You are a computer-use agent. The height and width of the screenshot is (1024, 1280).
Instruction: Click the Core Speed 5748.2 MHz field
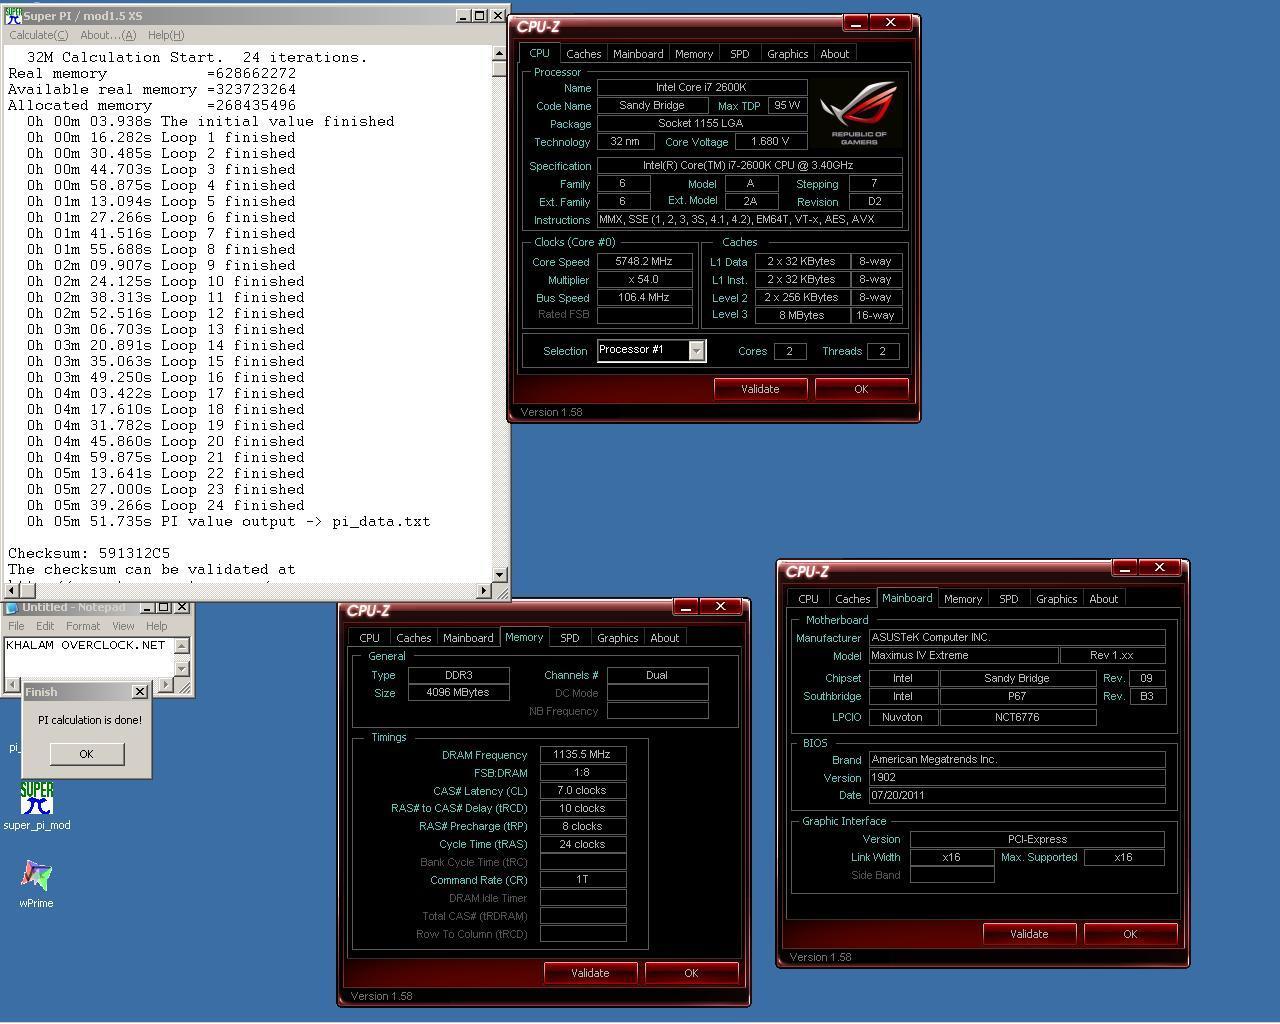(644, 262)
